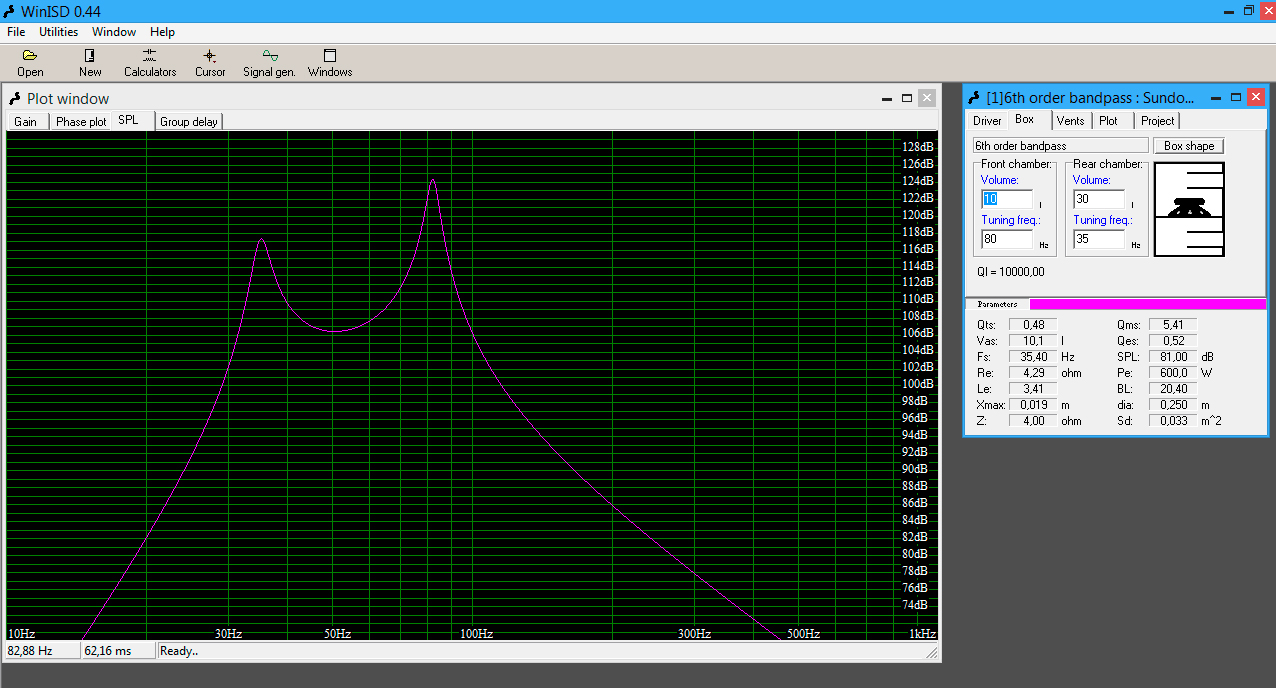Activate the Cursor tool
Screen dimensions: 1276x688
click(x=210, y=56)
